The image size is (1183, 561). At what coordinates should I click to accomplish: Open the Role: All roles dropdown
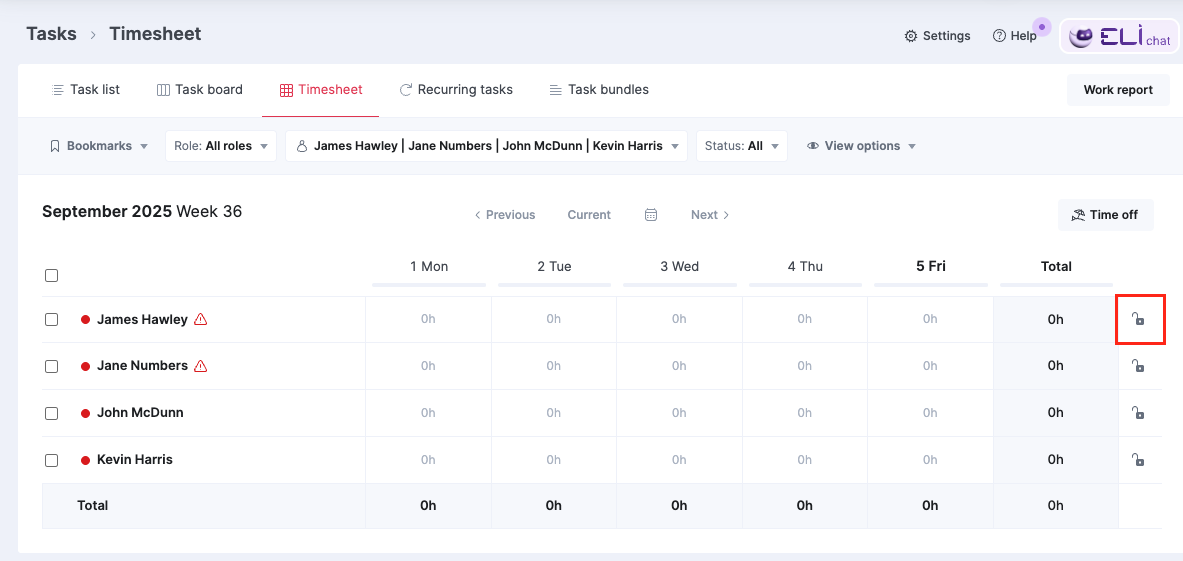(221, 146)
